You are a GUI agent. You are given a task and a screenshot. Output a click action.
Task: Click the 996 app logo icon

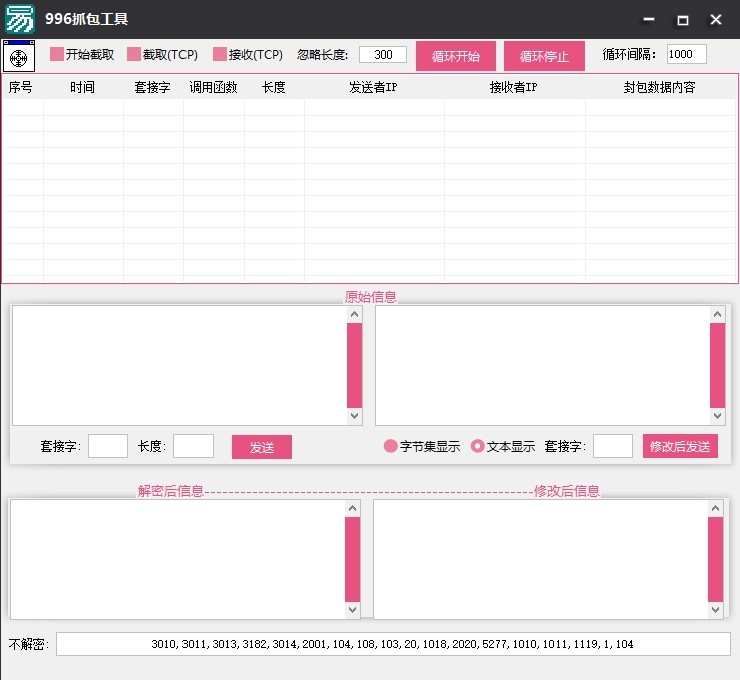pyautogui.click(x=20, y=19)
